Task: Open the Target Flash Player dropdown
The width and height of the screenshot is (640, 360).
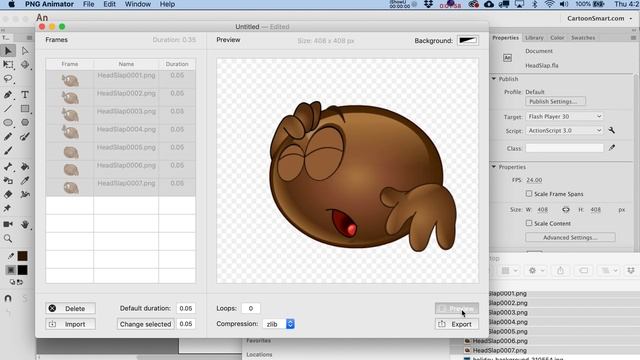Action: click(564, 116)
